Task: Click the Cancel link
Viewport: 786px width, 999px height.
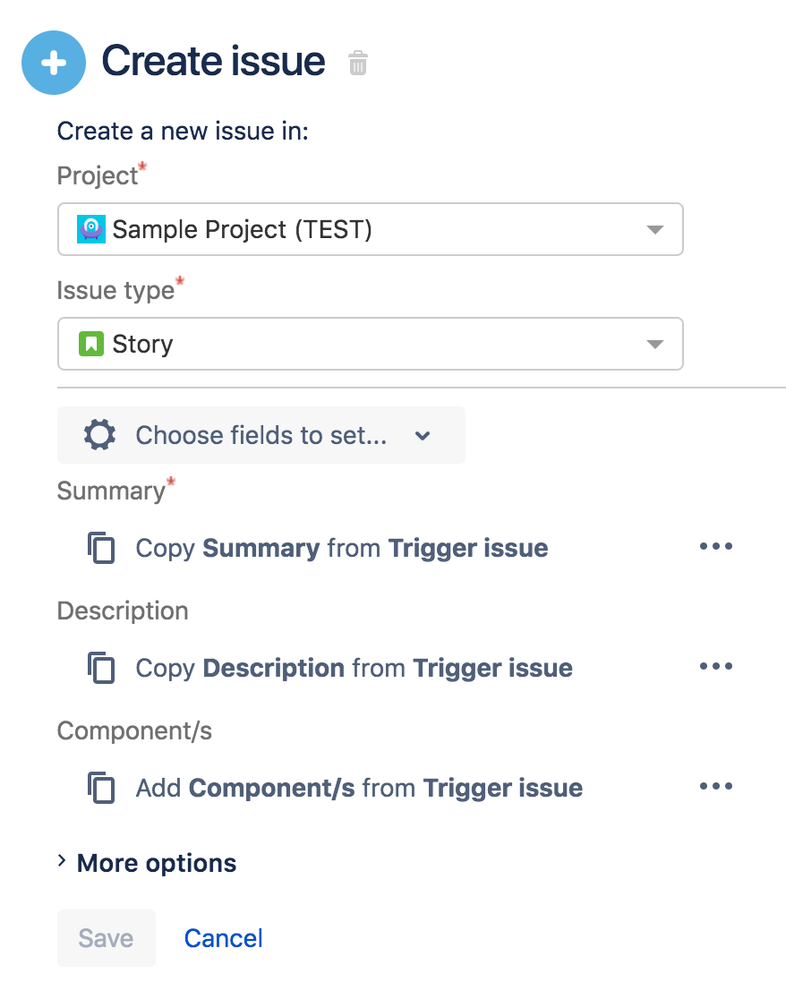Action: [223, 938]
